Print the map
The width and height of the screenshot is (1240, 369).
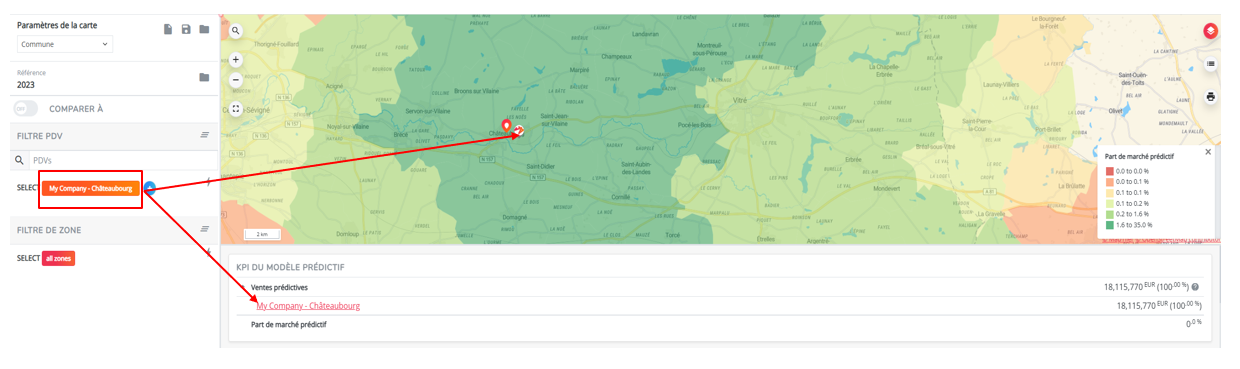(1210, 97)
